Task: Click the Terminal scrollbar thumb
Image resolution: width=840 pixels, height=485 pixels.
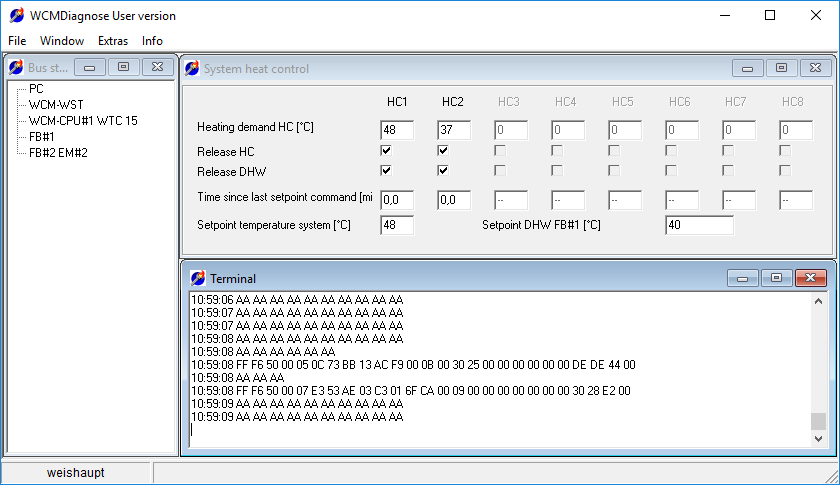Action: pos(818,421)
